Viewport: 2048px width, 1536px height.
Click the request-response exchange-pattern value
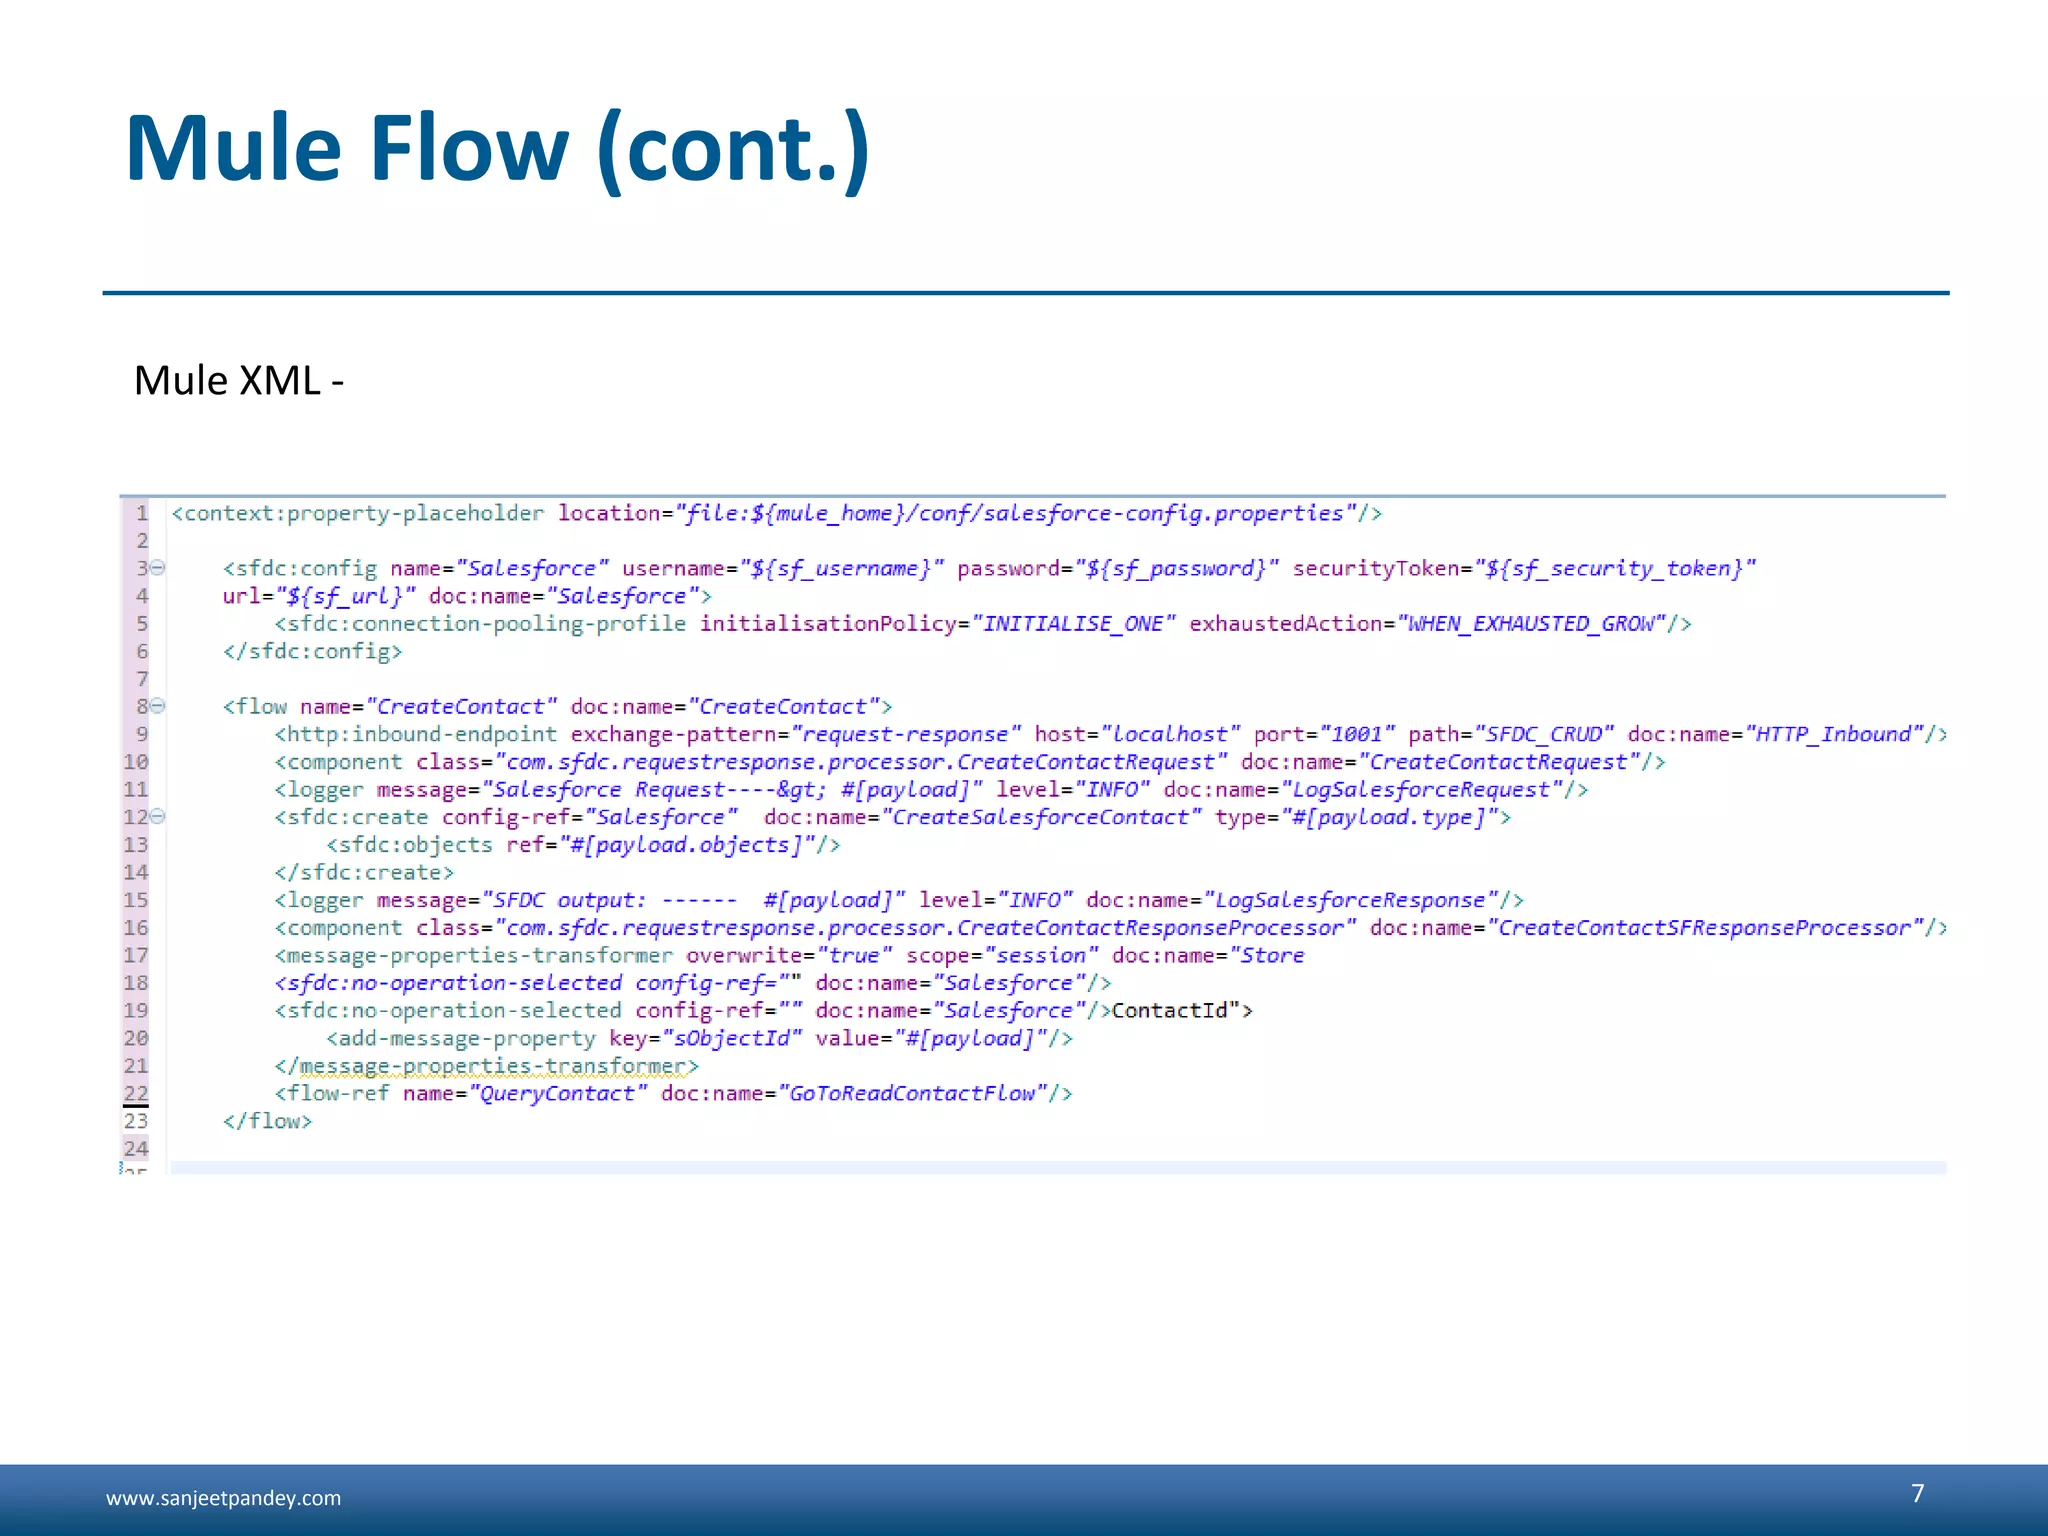point(905,734)
